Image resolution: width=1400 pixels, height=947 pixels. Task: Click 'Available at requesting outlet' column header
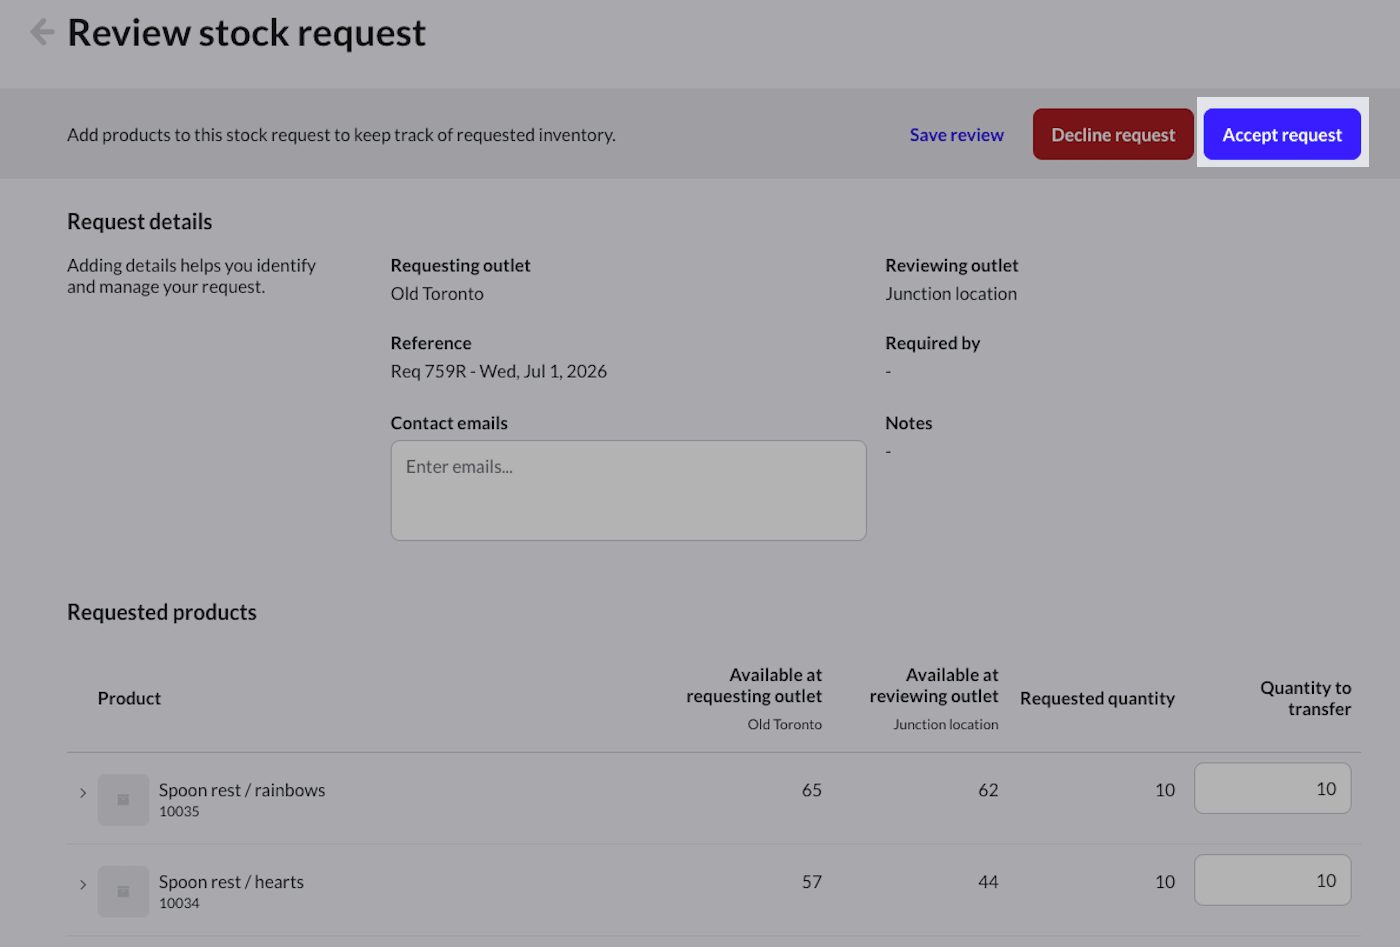[754, 686]
